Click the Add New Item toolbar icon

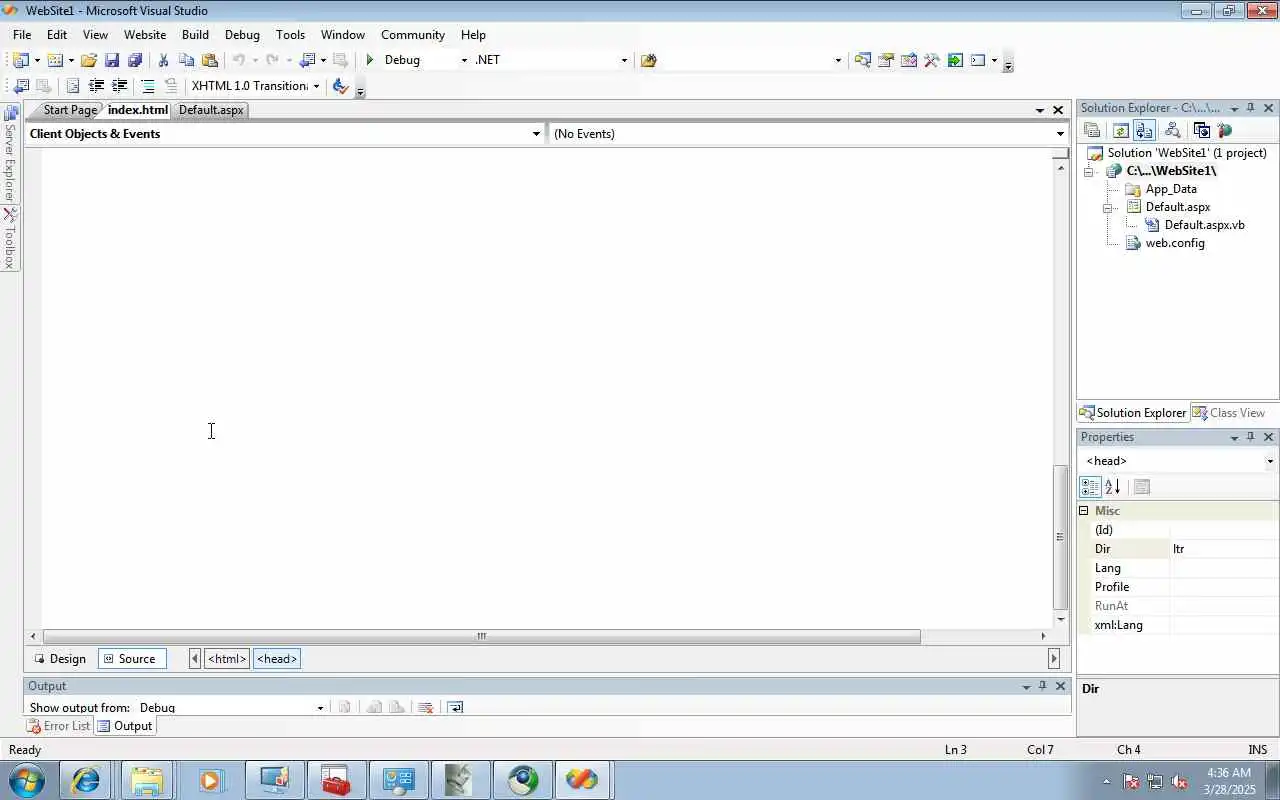(x=55, y=60)
